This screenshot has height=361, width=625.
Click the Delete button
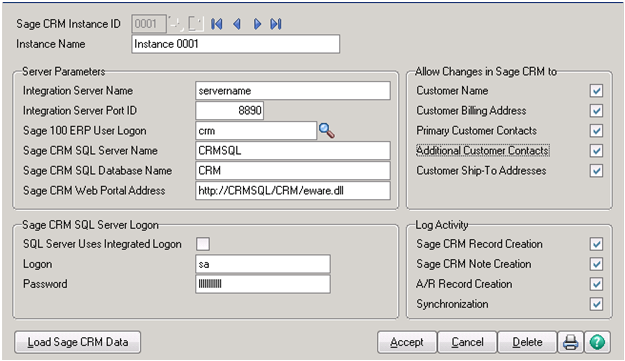(x=527, y=342)
